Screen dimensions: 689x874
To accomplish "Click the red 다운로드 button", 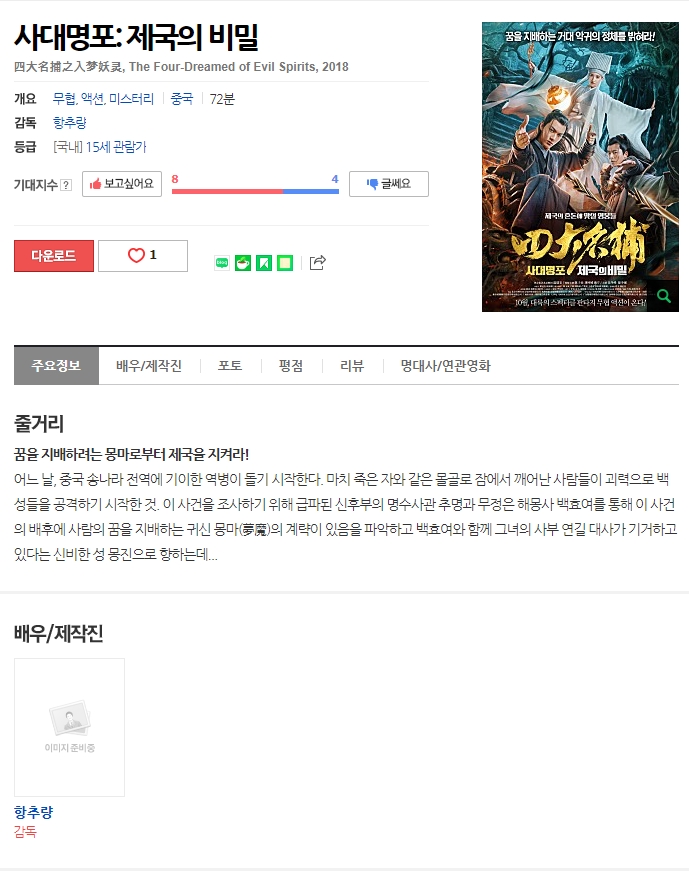I will click(54, 256).
